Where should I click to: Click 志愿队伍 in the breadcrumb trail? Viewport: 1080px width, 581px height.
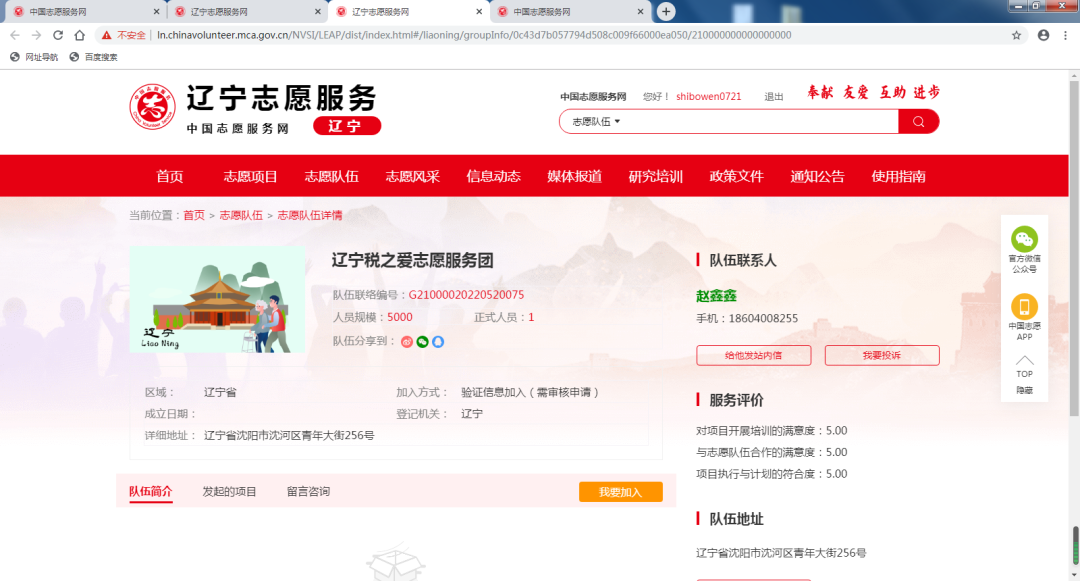(x=240, y=215)
